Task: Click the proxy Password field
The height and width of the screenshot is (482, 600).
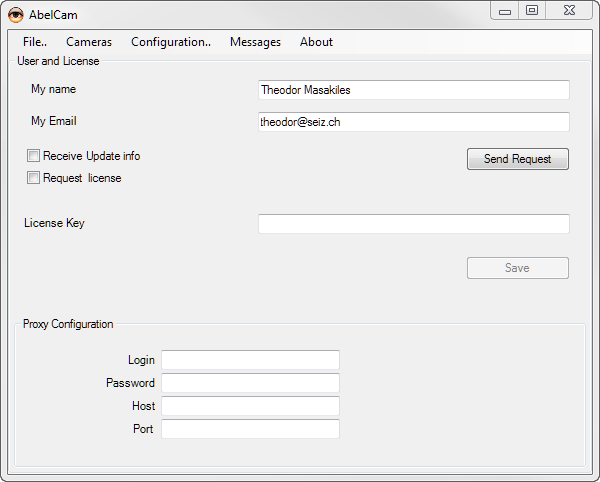Action: 250,383
